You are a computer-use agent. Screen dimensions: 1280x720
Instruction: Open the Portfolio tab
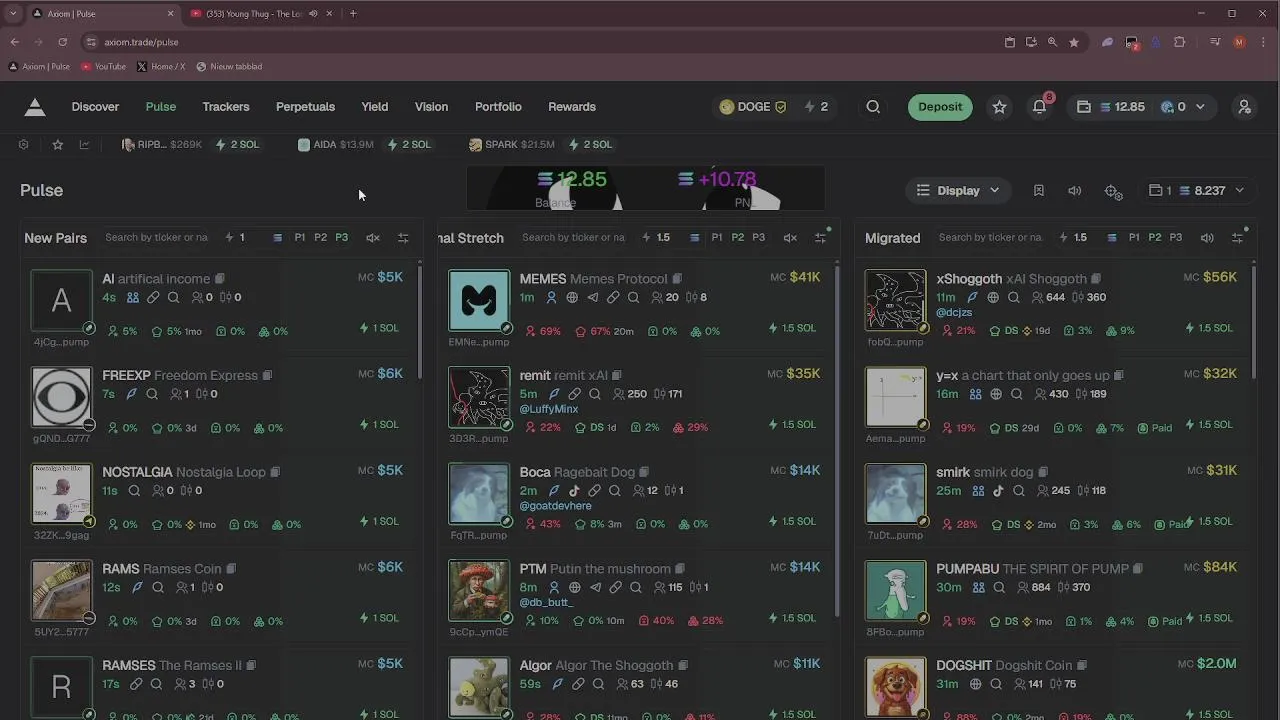[498, 107]
